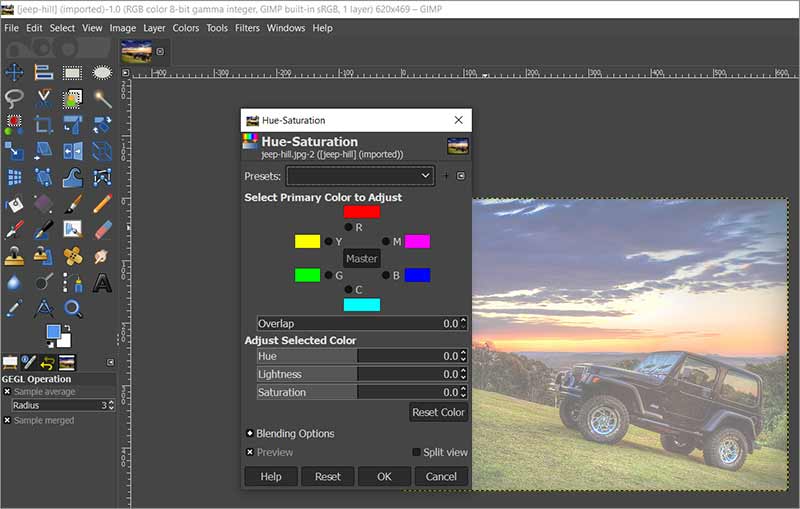The image size is (800, 509).
Task: Expand Blending Options section
Action: tap(250, 433)
